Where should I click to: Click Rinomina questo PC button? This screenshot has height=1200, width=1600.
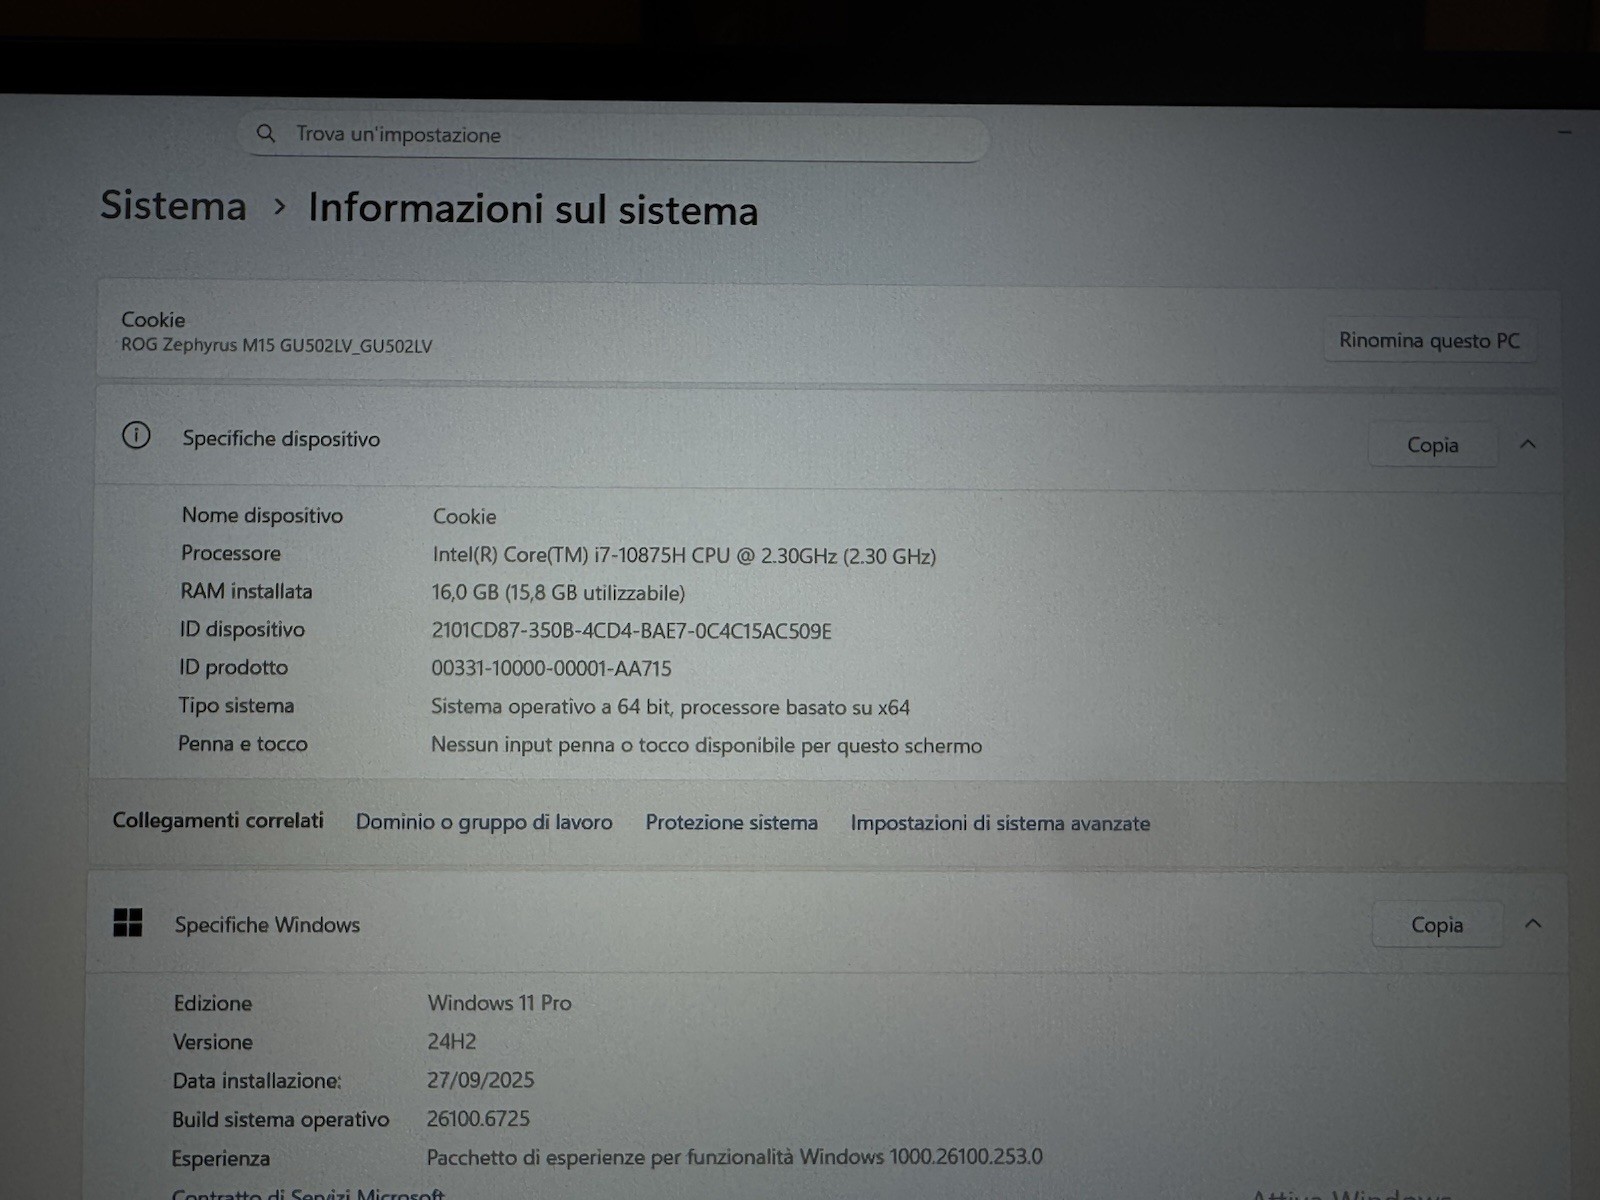point(1430,341)
